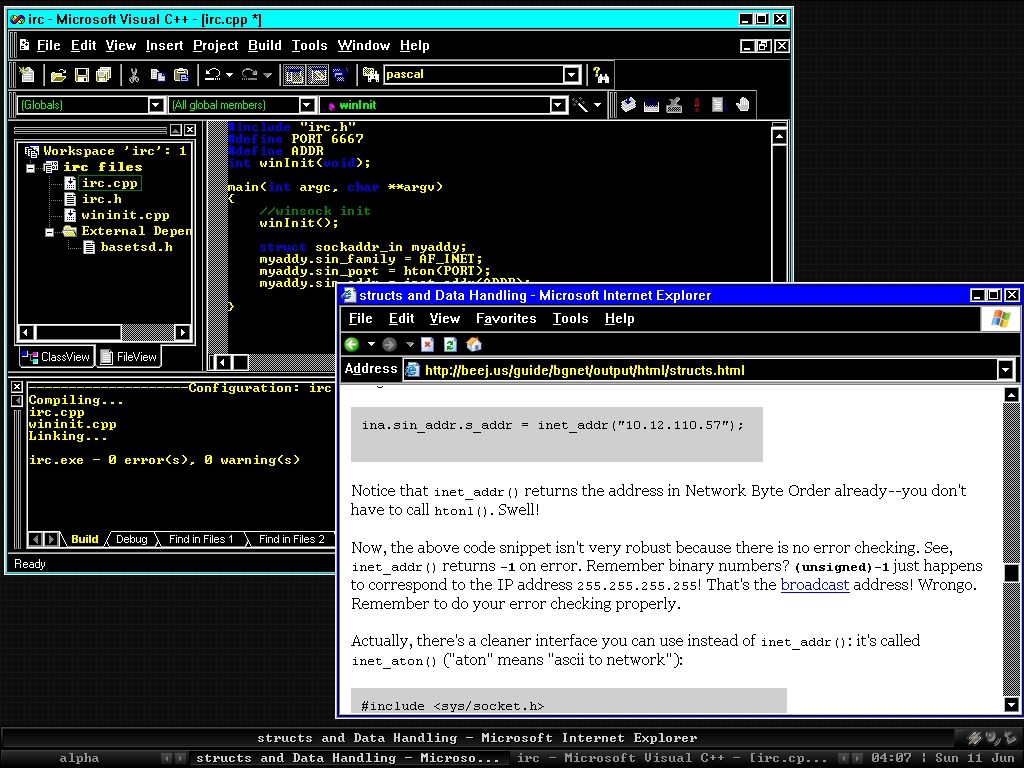Open the Redo history dropdown arrow
1024x768 pixels.
267,75
